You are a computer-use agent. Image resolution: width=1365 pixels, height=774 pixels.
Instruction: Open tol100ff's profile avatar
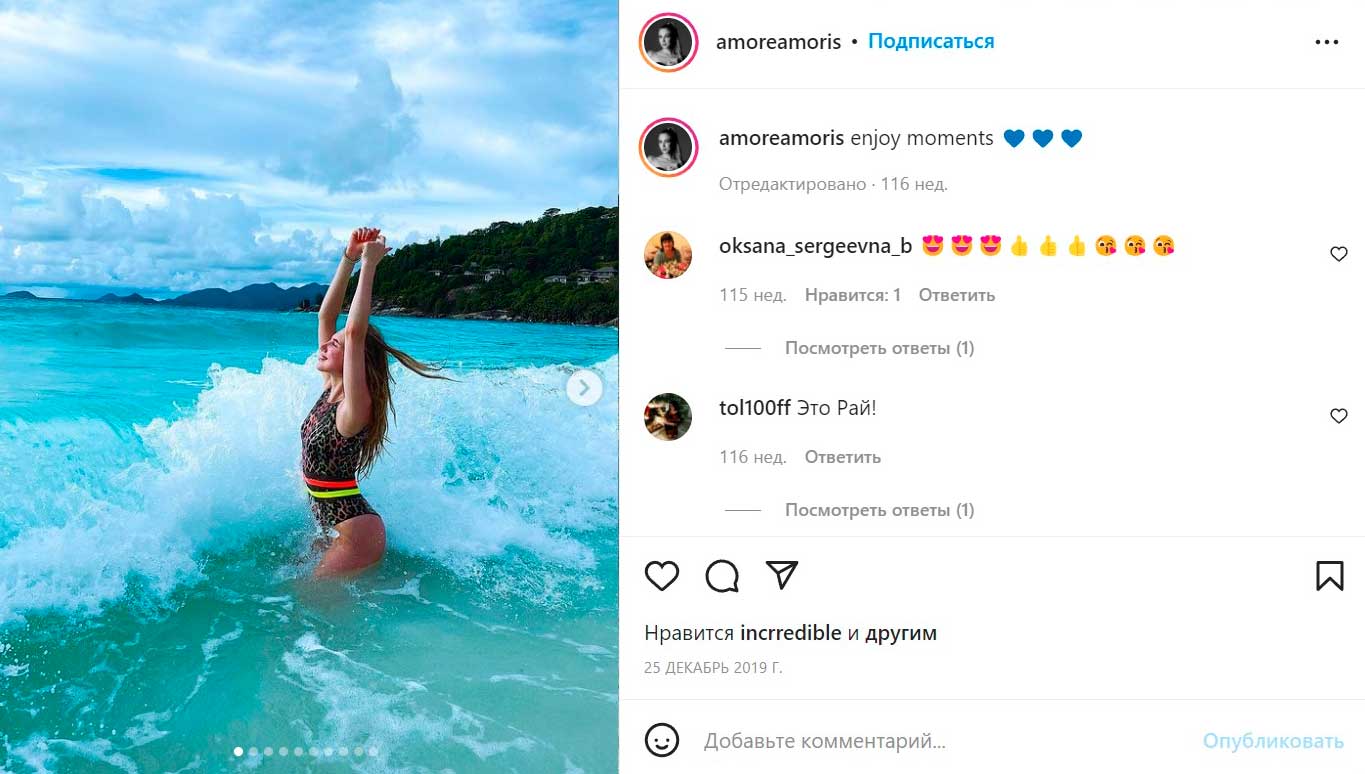pyautogui.click(x=668, y=416)
